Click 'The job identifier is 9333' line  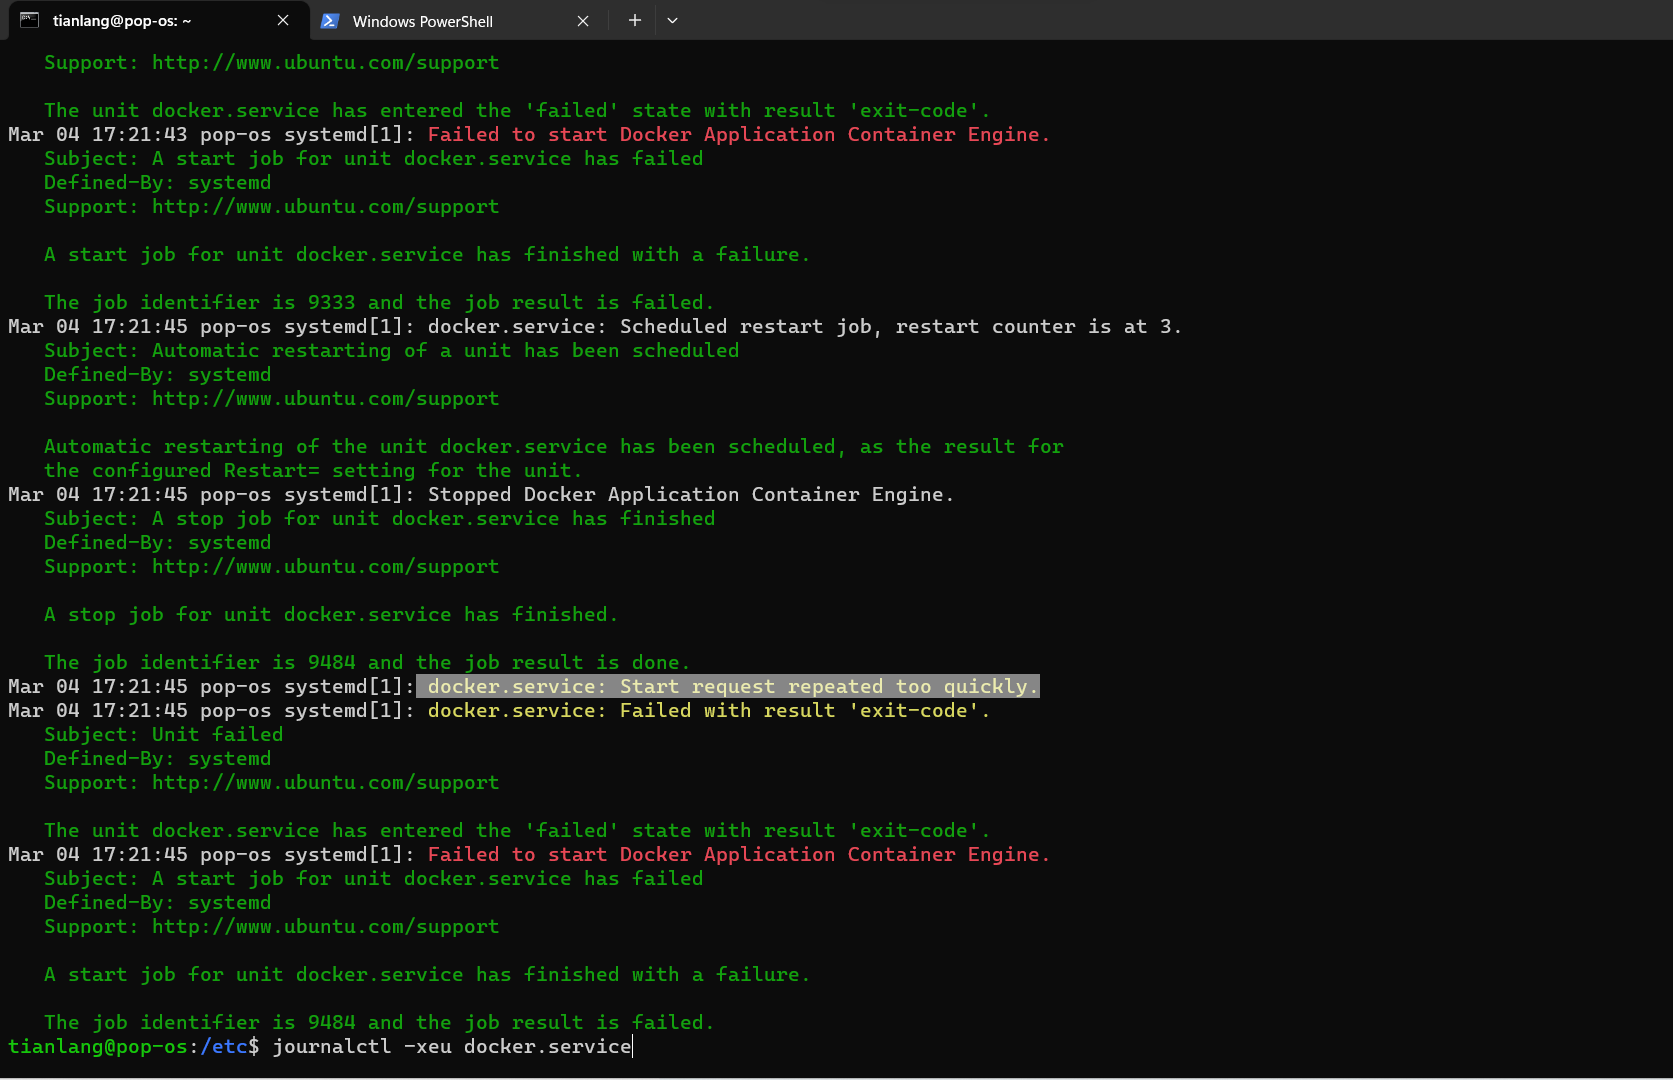click(379, 302)
